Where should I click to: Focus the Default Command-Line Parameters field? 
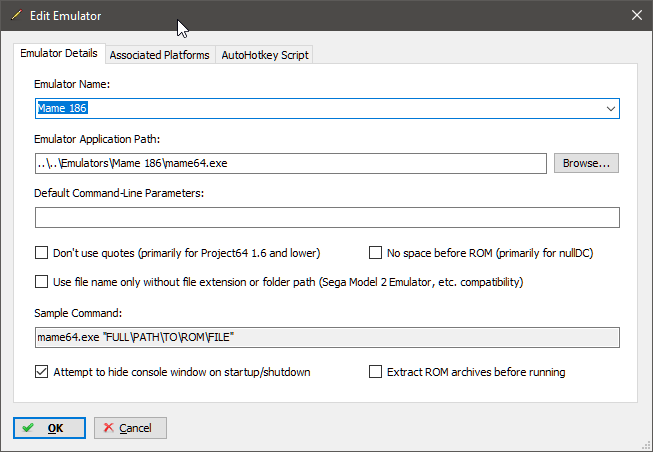click(326, 217)
